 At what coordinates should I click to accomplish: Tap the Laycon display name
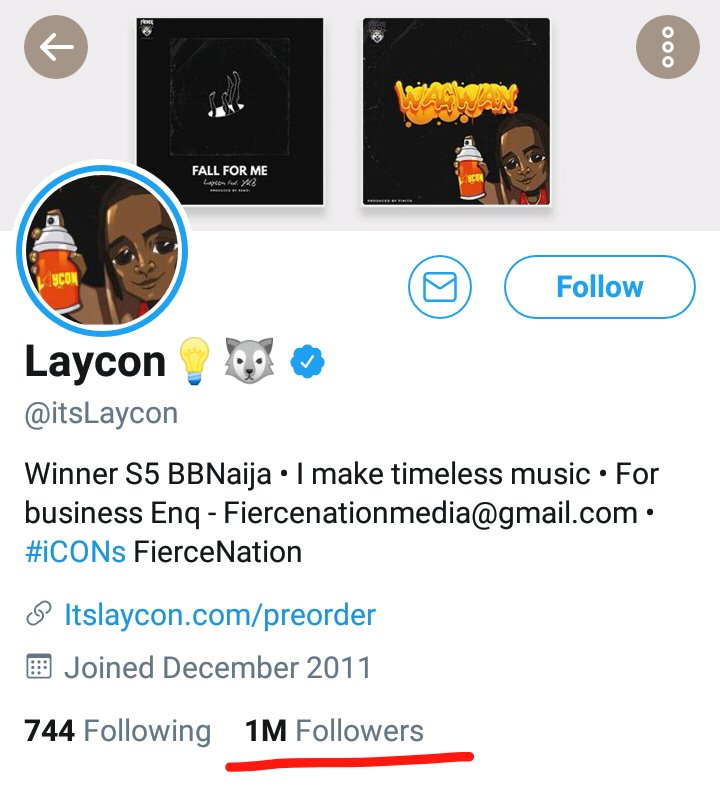(x=95, y=361)
